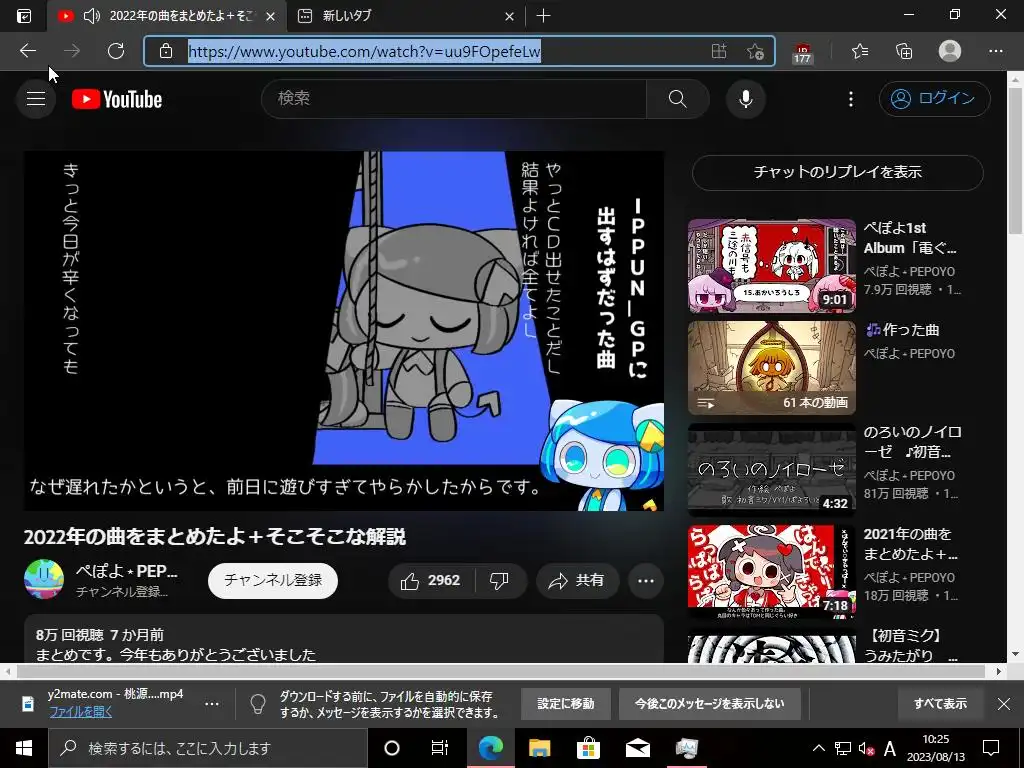The image size is (1024, 768).
Task: Open Task View on the taskbar
Action: pos(440,748)
